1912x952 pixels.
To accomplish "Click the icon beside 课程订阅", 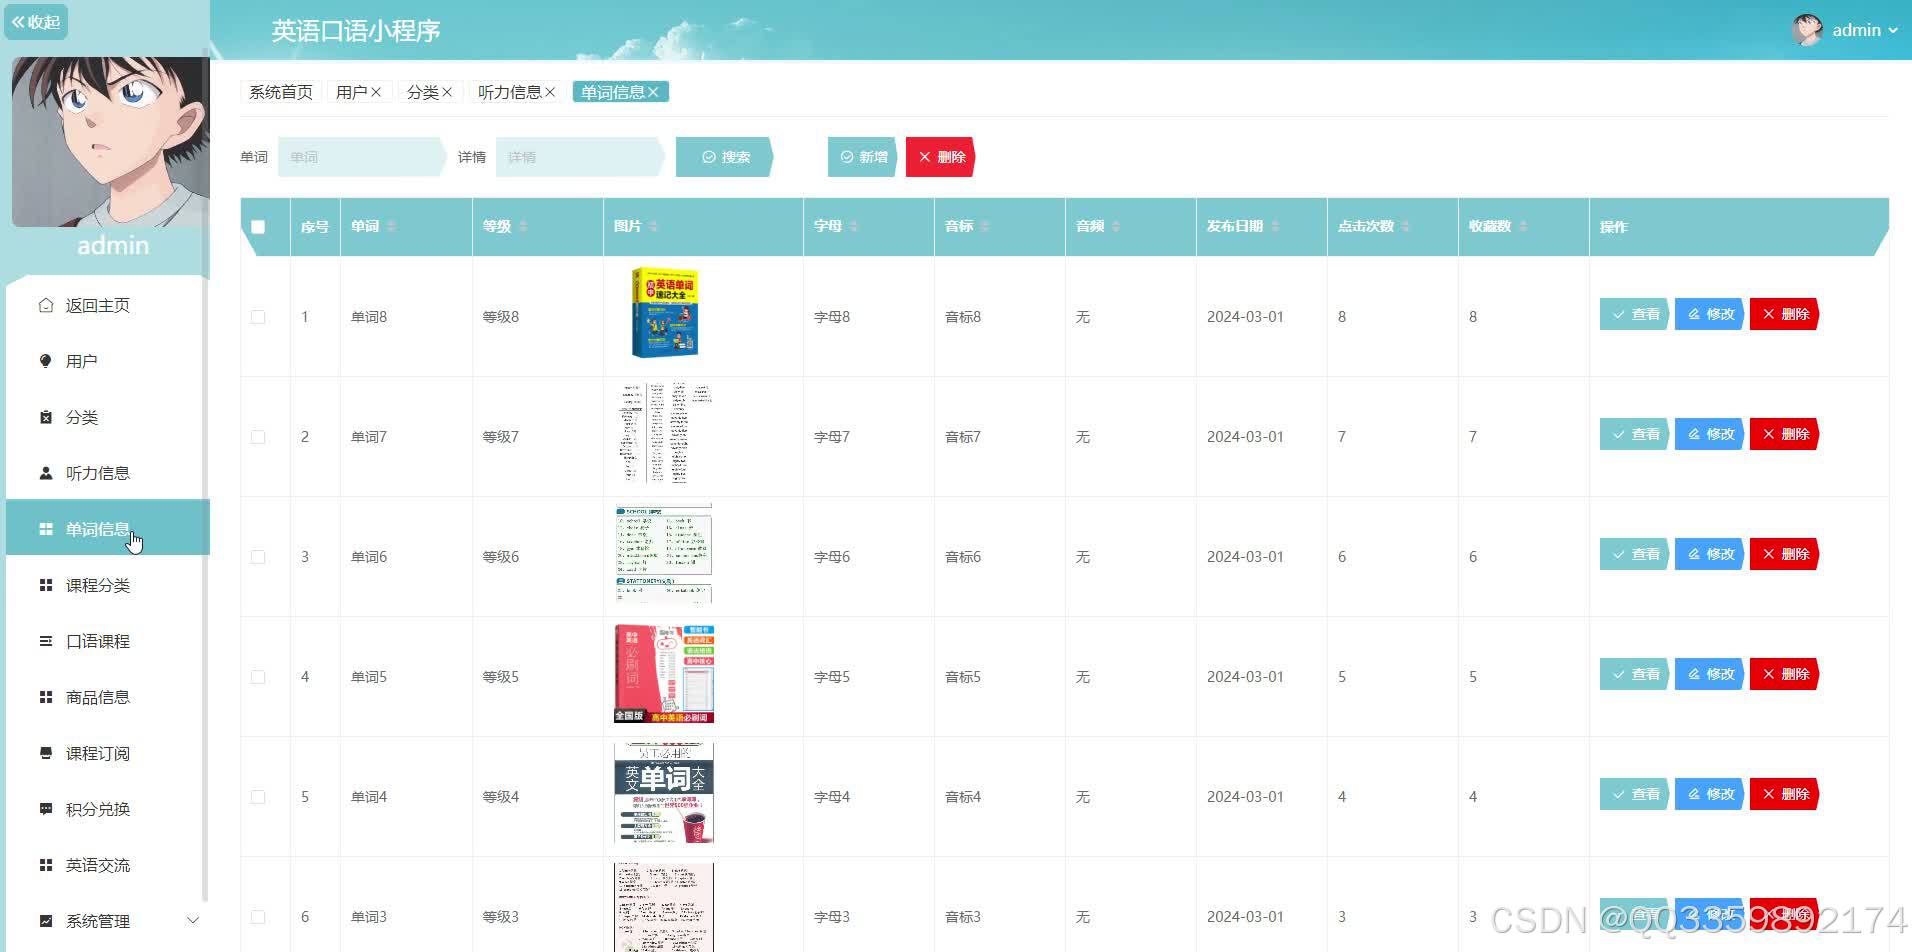I will [45, 753].
